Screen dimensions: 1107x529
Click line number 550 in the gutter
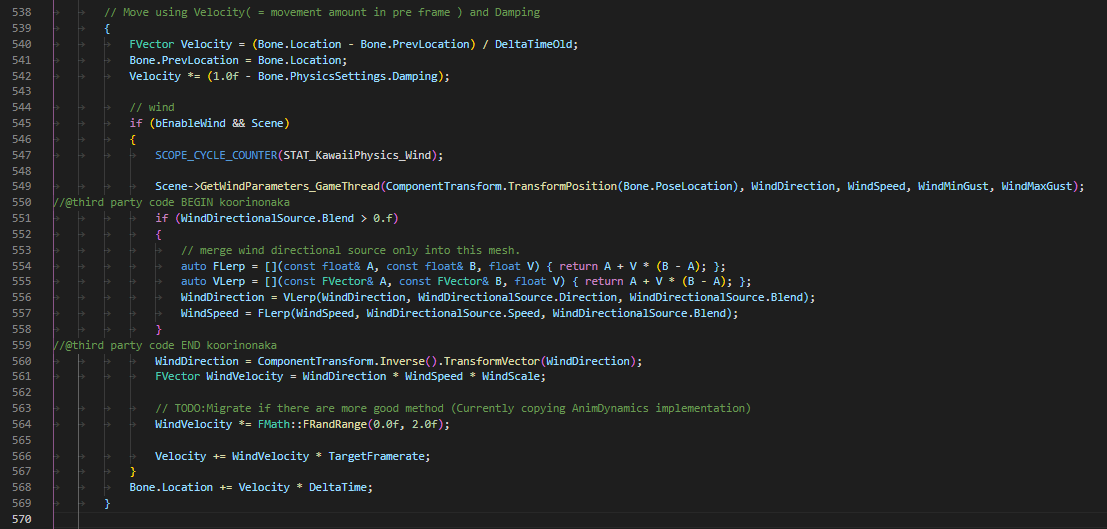pos(23,202)
